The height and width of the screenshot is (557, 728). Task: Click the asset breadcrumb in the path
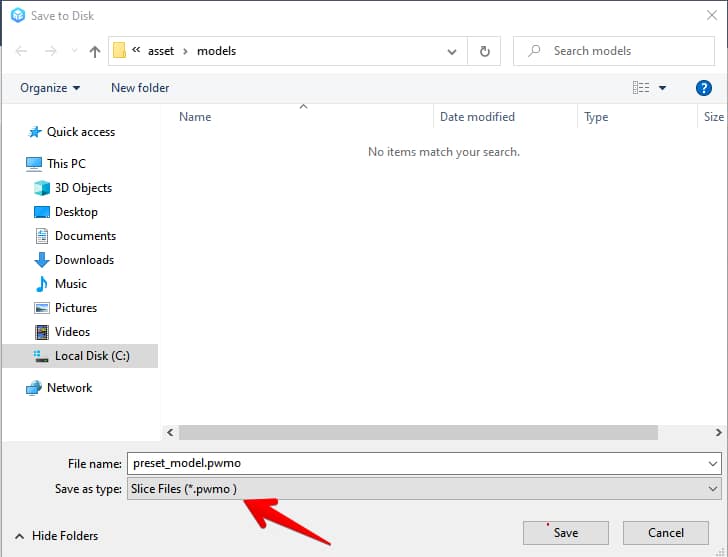click(x=161, y=51)
